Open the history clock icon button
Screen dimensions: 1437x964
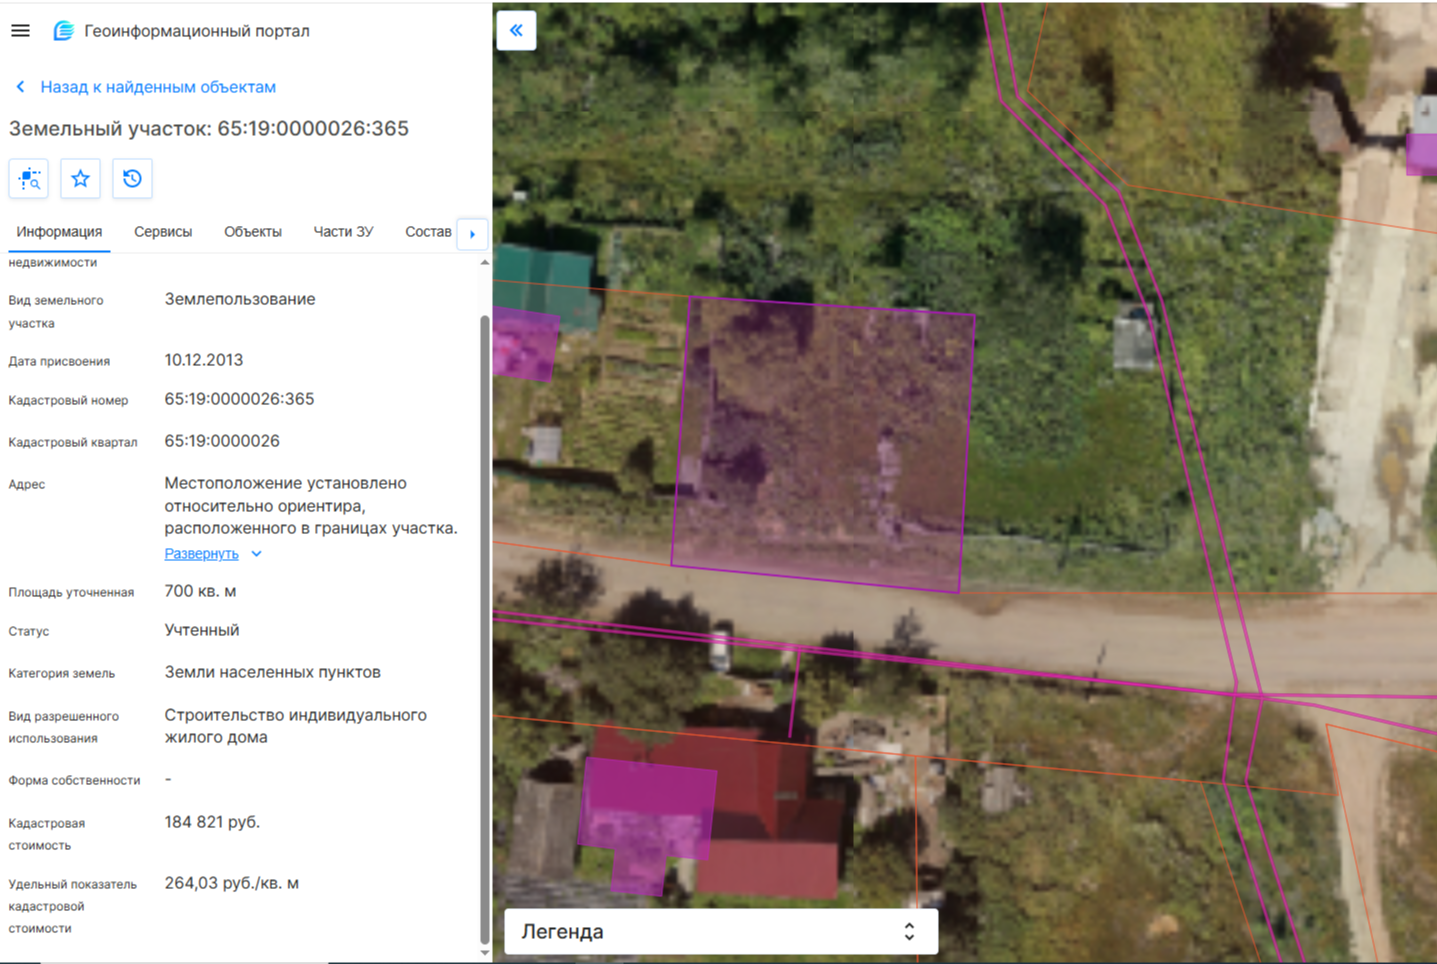(x=132, y=179)
